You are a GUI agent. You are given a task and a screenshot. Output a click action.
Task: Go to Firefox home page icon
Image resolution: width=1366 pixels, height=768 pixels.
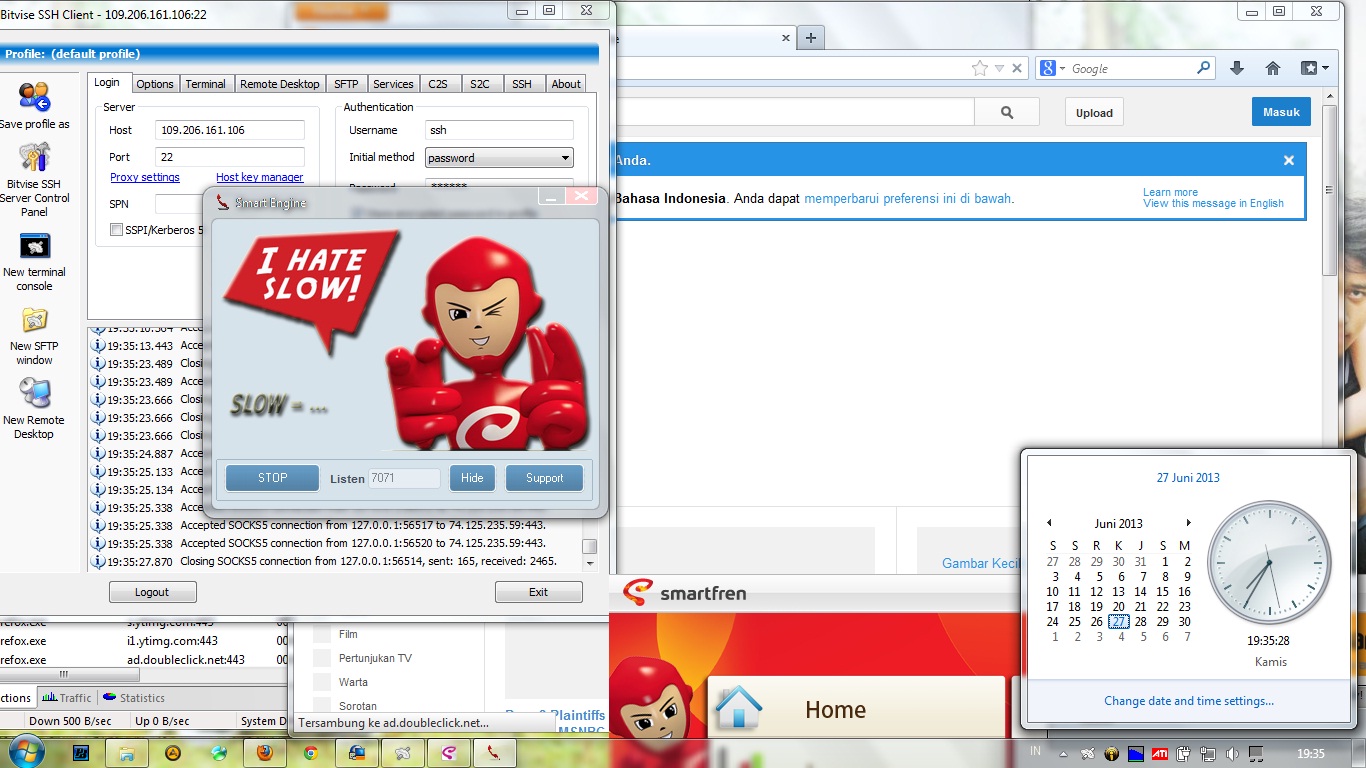click(1273, 68)
